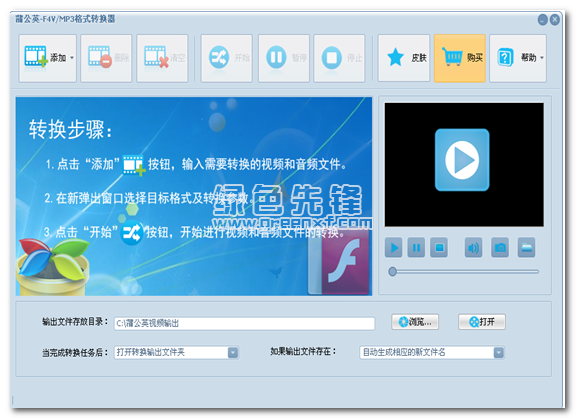
Task: Click the 浏览... browse button
Action: tap(415, 322)
